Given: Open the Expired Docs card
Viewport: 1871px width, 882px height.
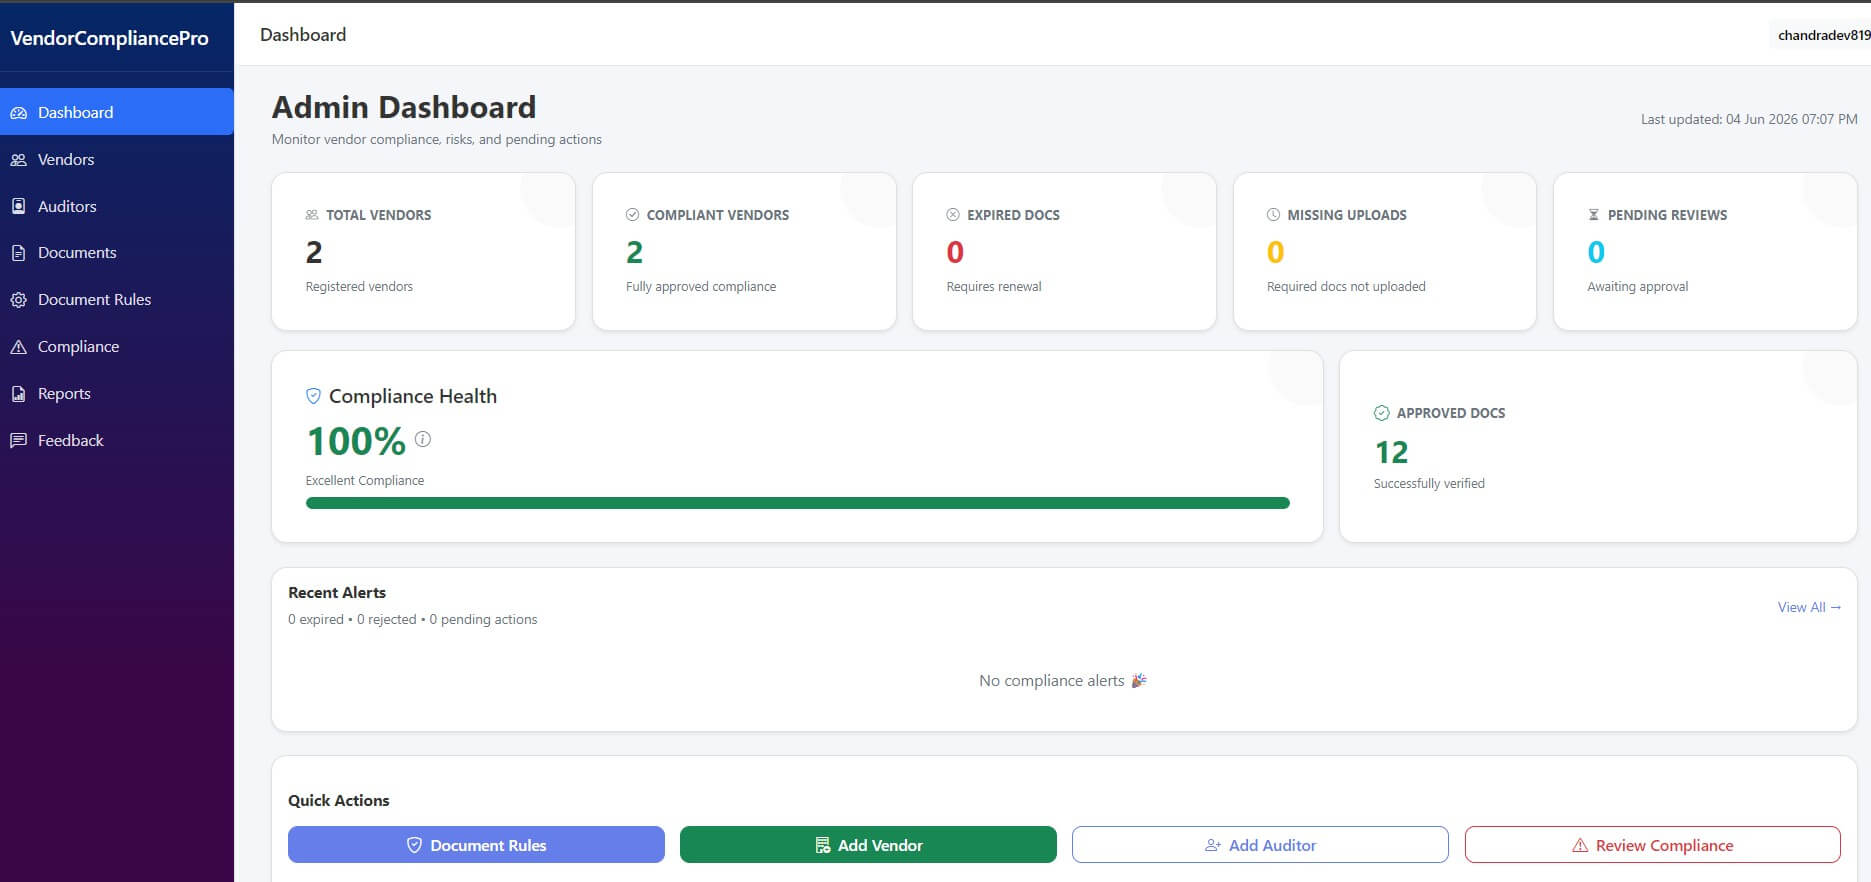Looking at the screenshot, I should [1064, 251].
